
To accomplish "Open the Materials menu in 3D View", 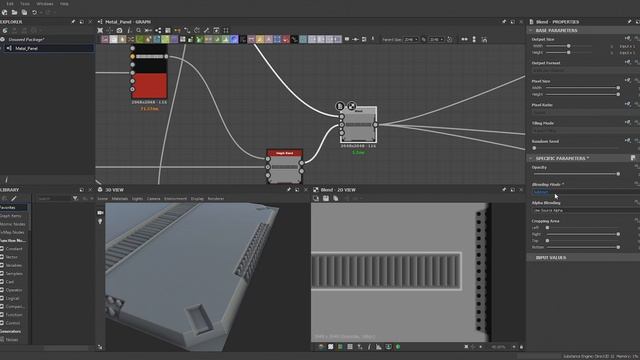I will [120, 199].
